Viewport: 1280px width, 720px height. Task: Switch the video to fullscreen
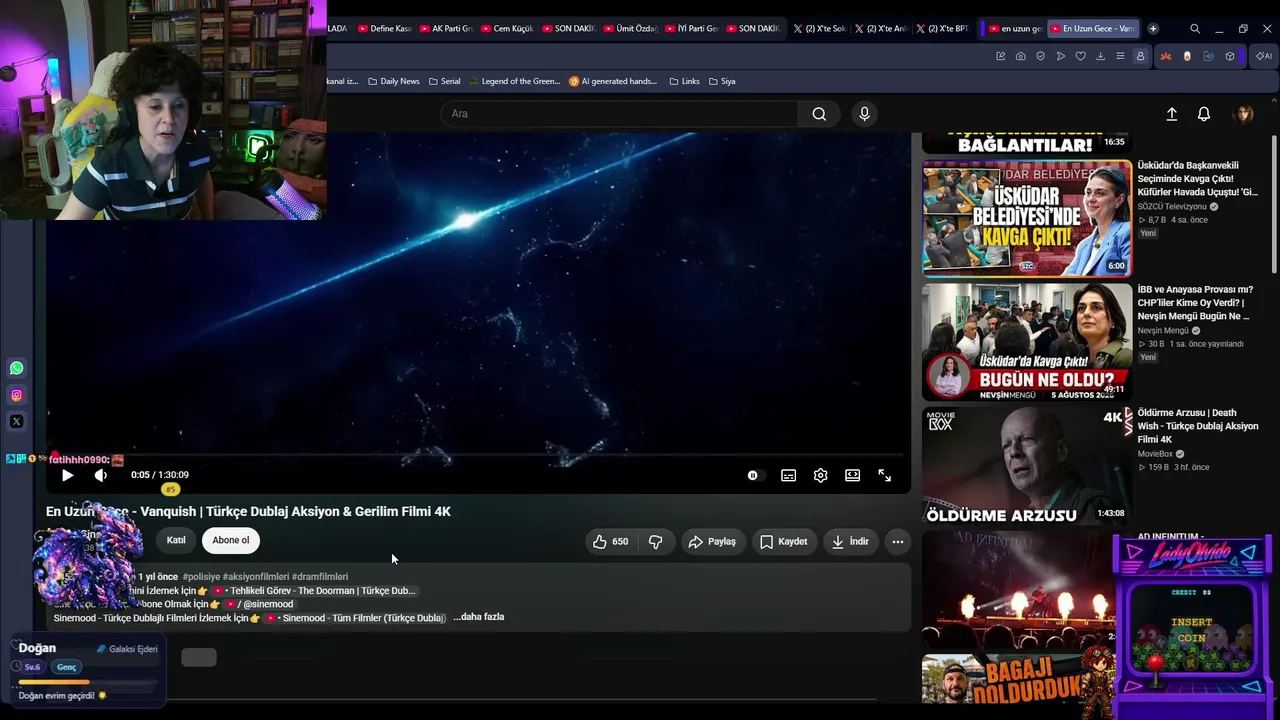point(884,476)
